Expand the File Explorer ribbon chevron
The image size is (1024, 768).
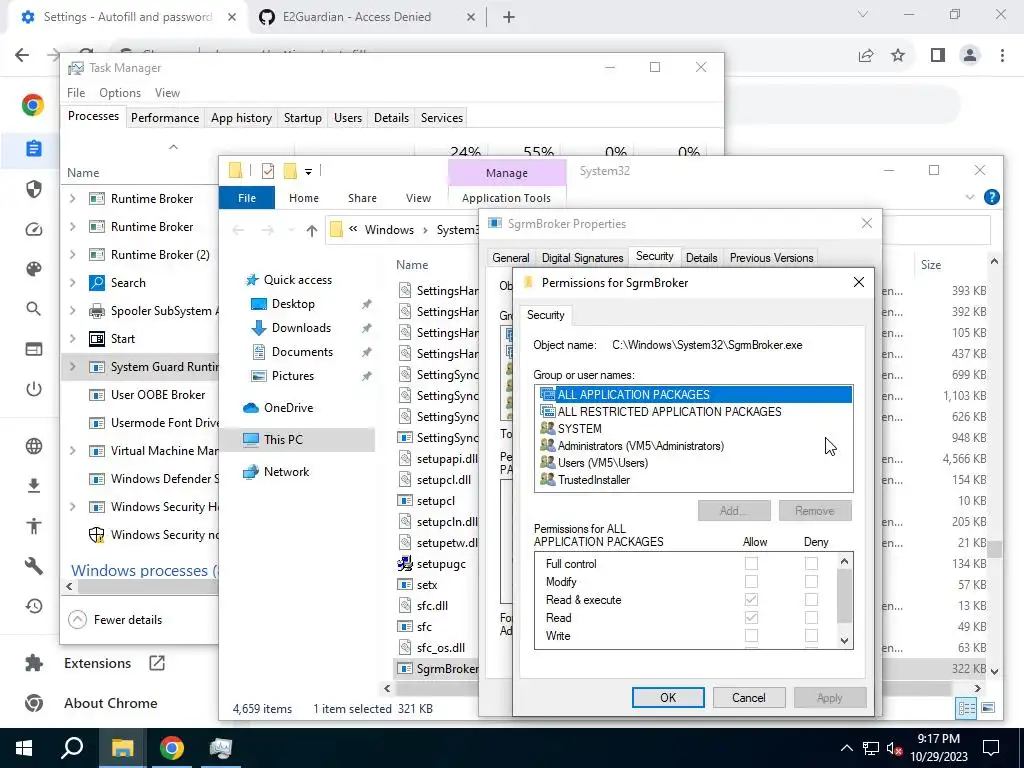970,197
